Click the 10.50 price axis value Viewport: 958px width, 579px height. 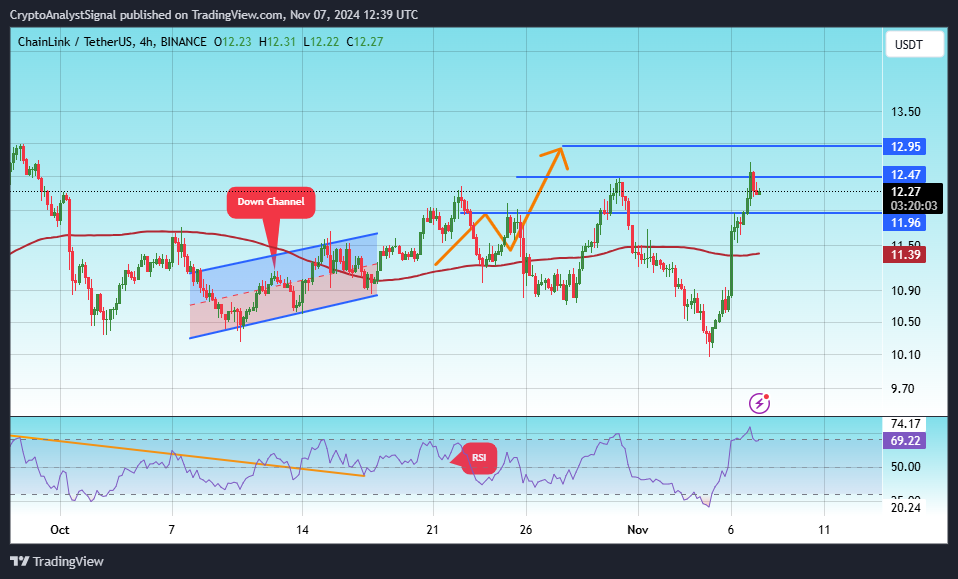pyautogui.click(x=905, y=322)
